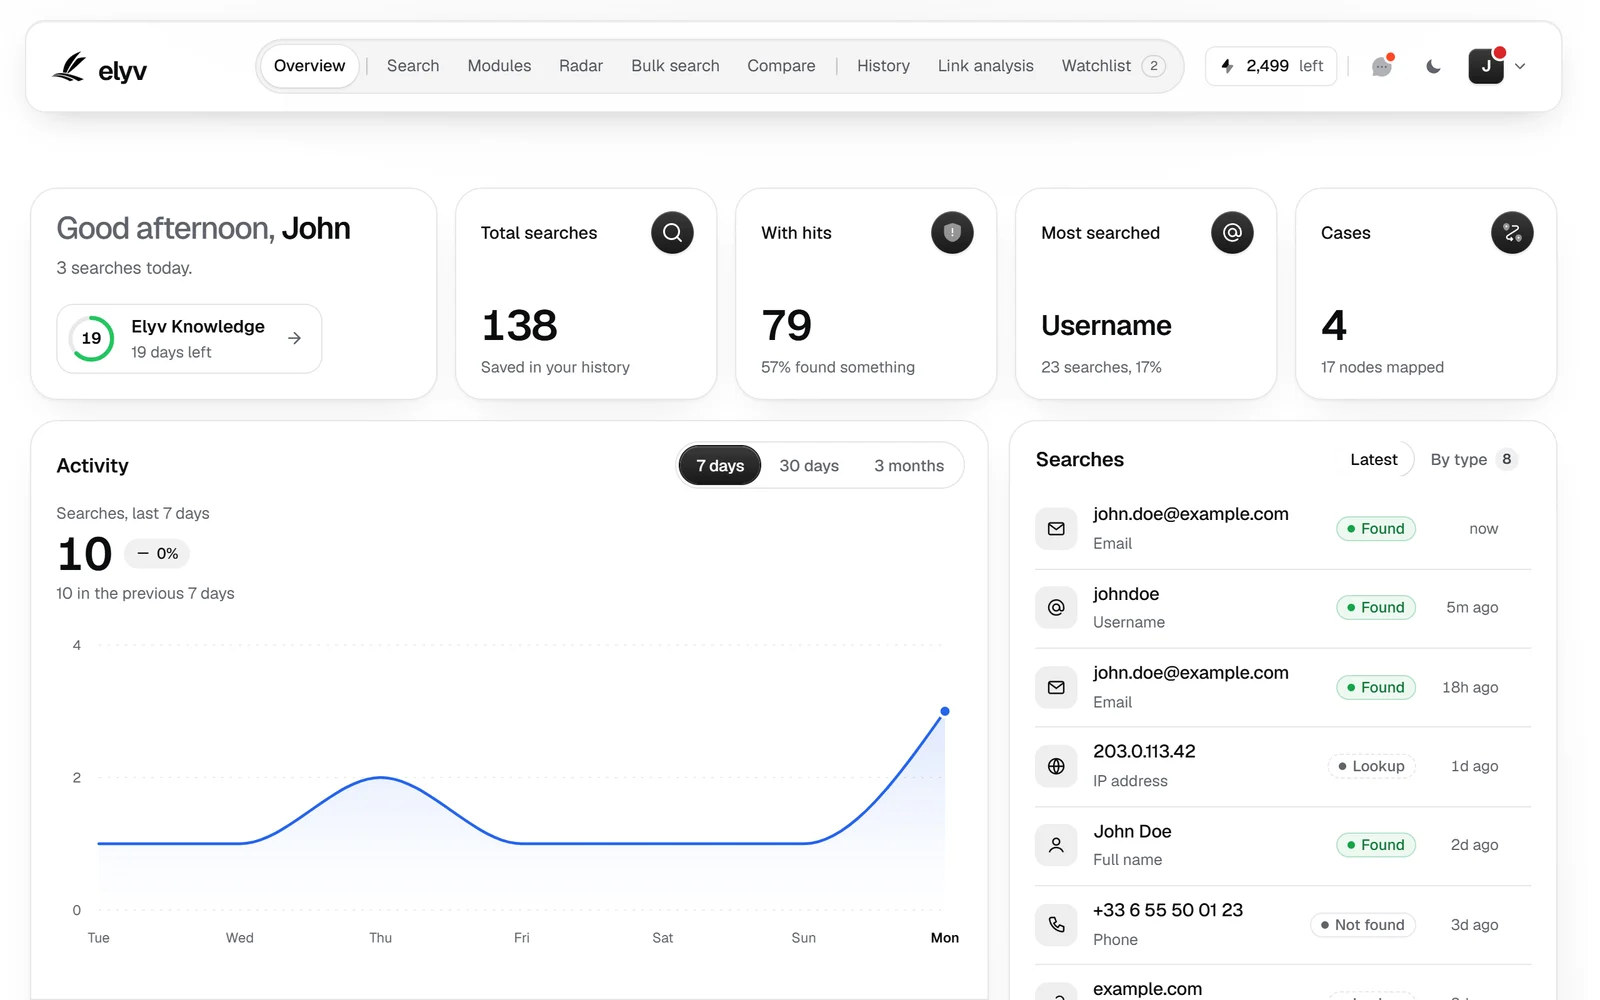This screenshot has height=1000, width=1600.
Task: Switch activity to 3 months
Action: (909, 466)
